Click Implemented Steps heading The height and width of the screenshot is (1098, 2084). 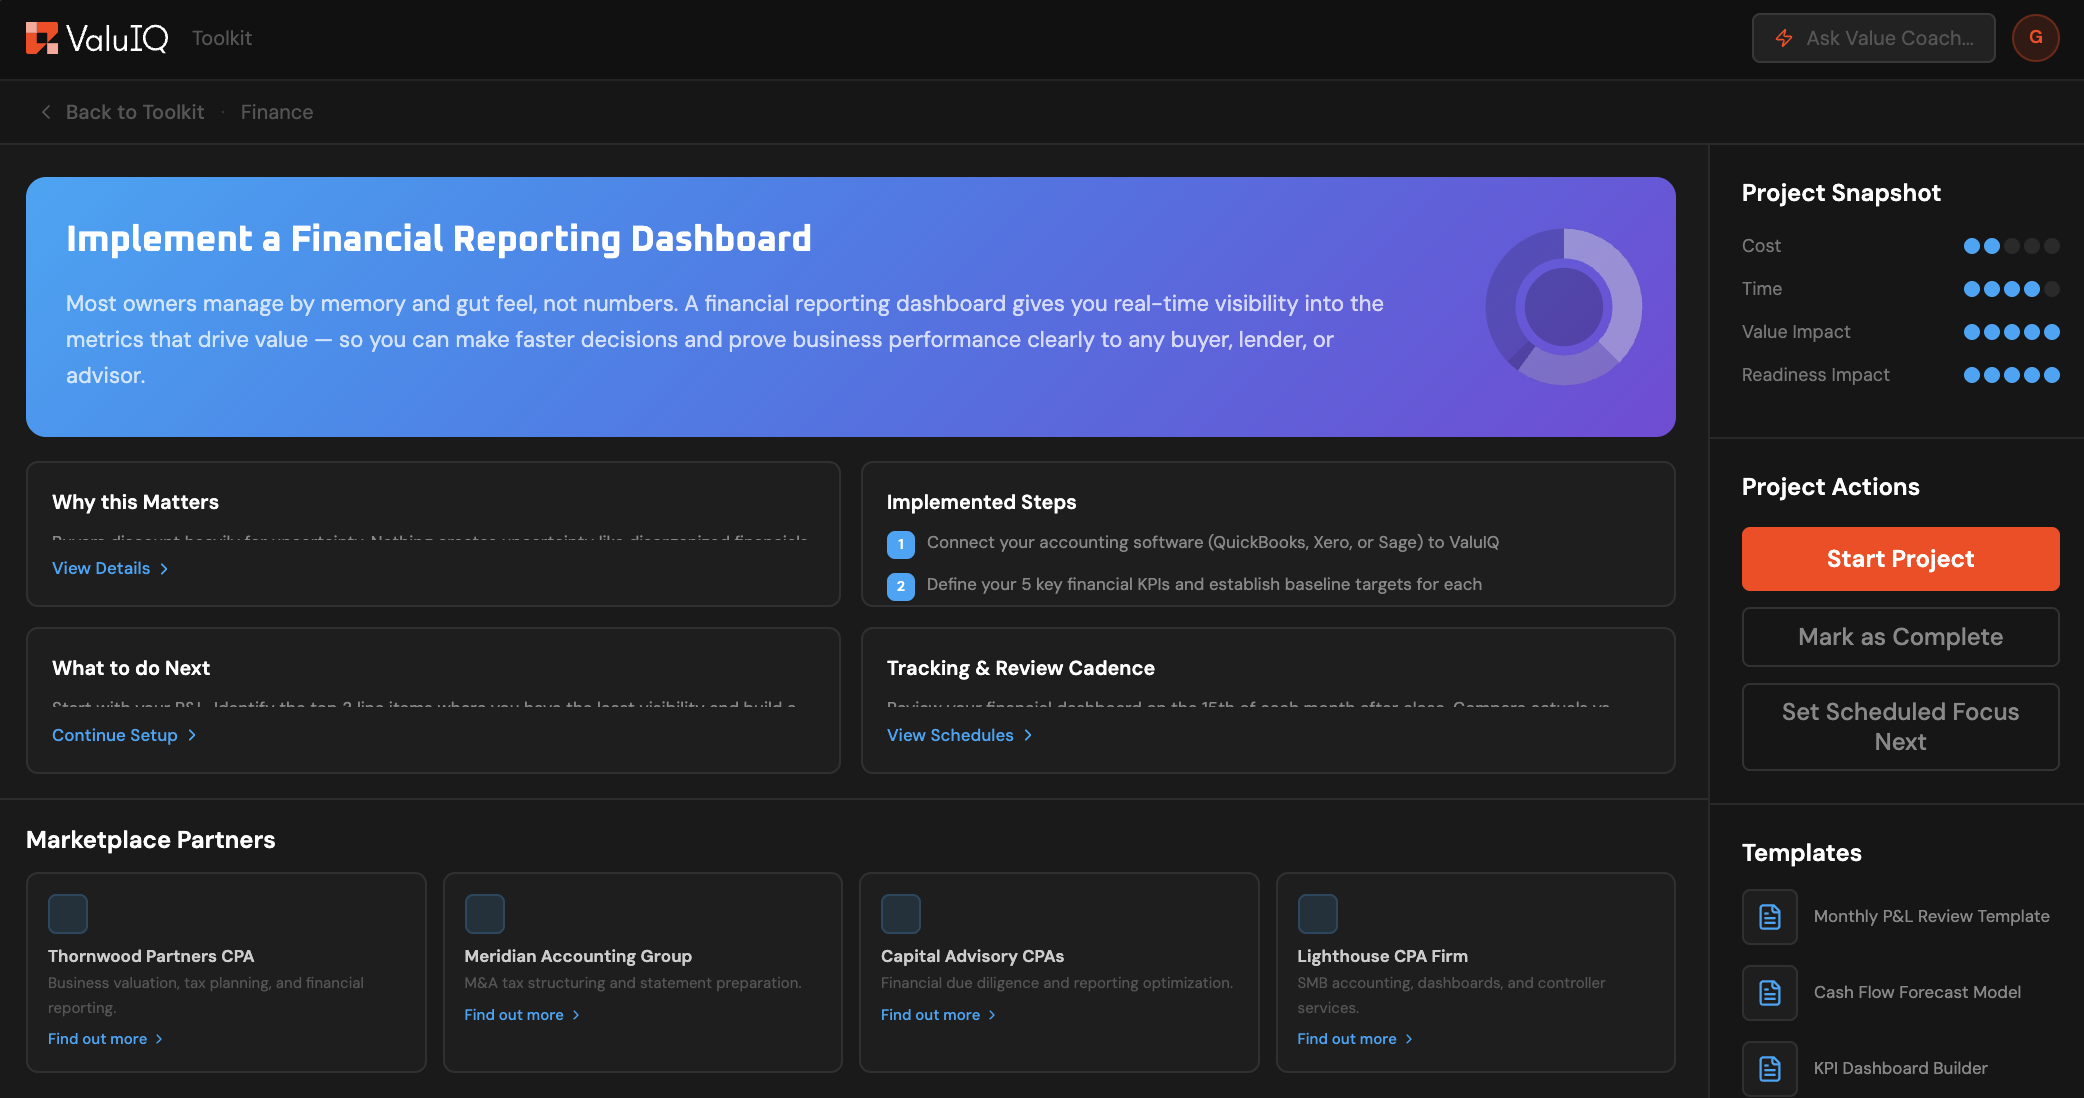(x=981, y=502)
